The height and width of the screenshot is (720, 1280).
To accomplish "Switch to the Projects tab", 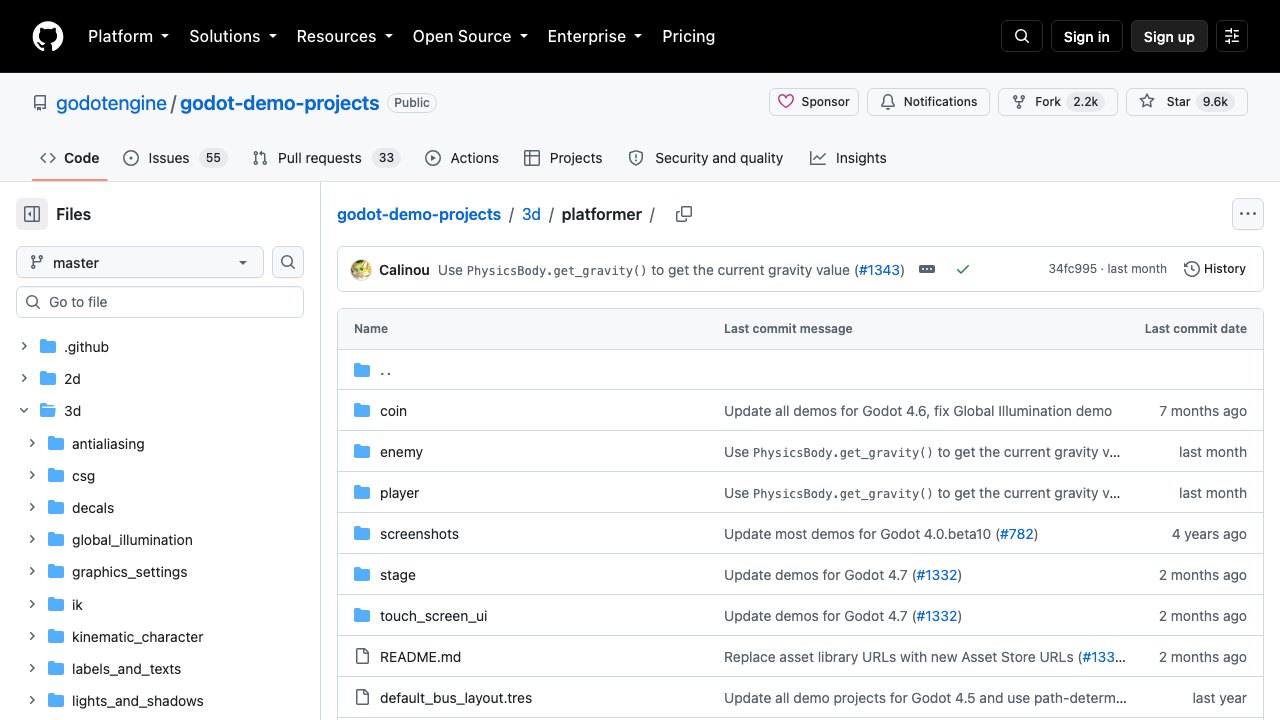I will pos(563,158).
